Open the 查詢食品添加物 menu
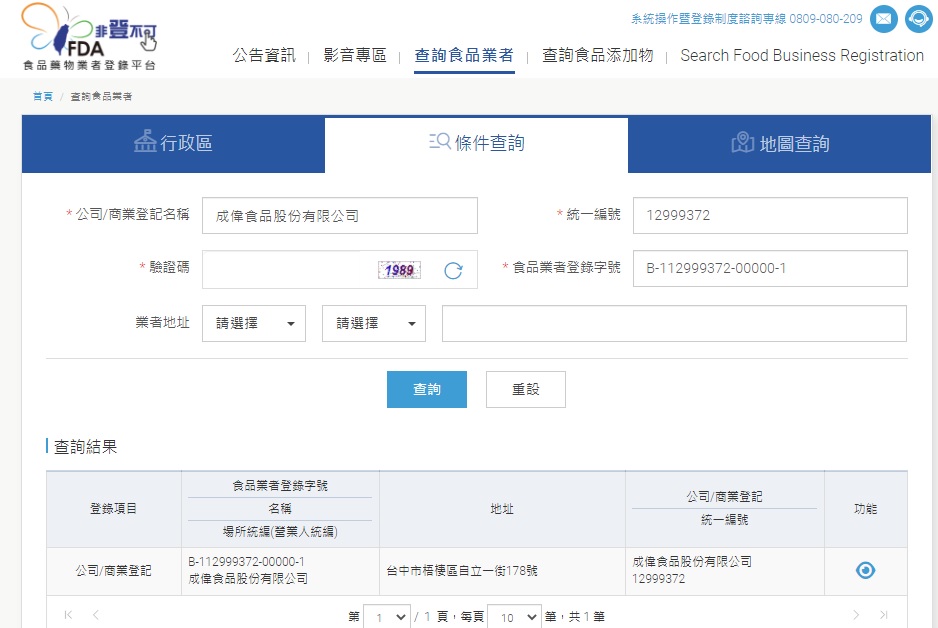Viewport: 938px width, 628px height. [x=597, y=56]
